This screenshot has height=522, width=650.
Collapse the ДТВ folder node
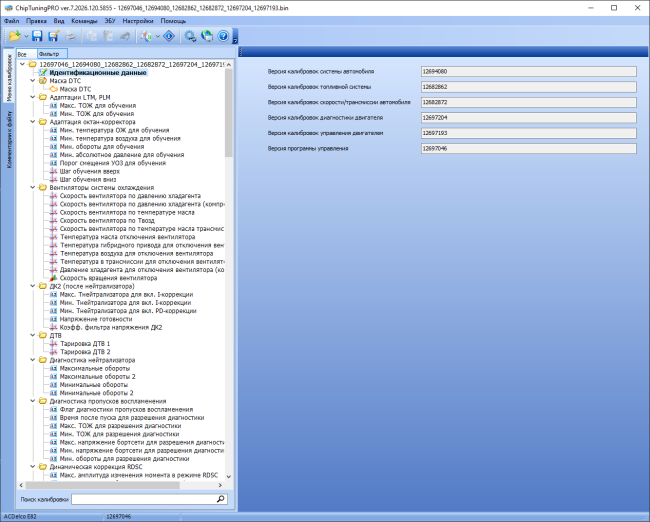pyautogui.click(x=33, y=335)
